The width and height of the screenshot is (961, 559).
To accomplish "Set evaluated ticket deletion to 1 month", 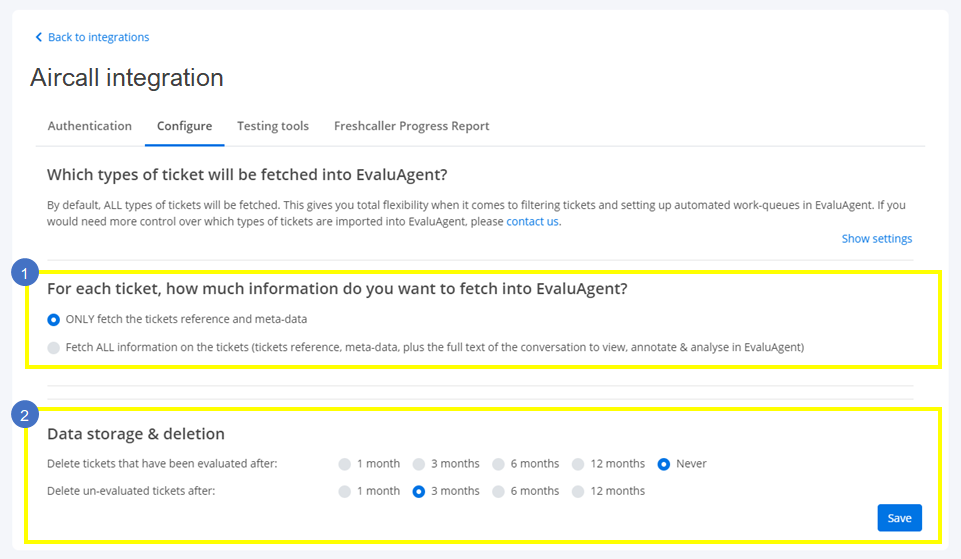I will pyautogui.click(x=344, y=464).
